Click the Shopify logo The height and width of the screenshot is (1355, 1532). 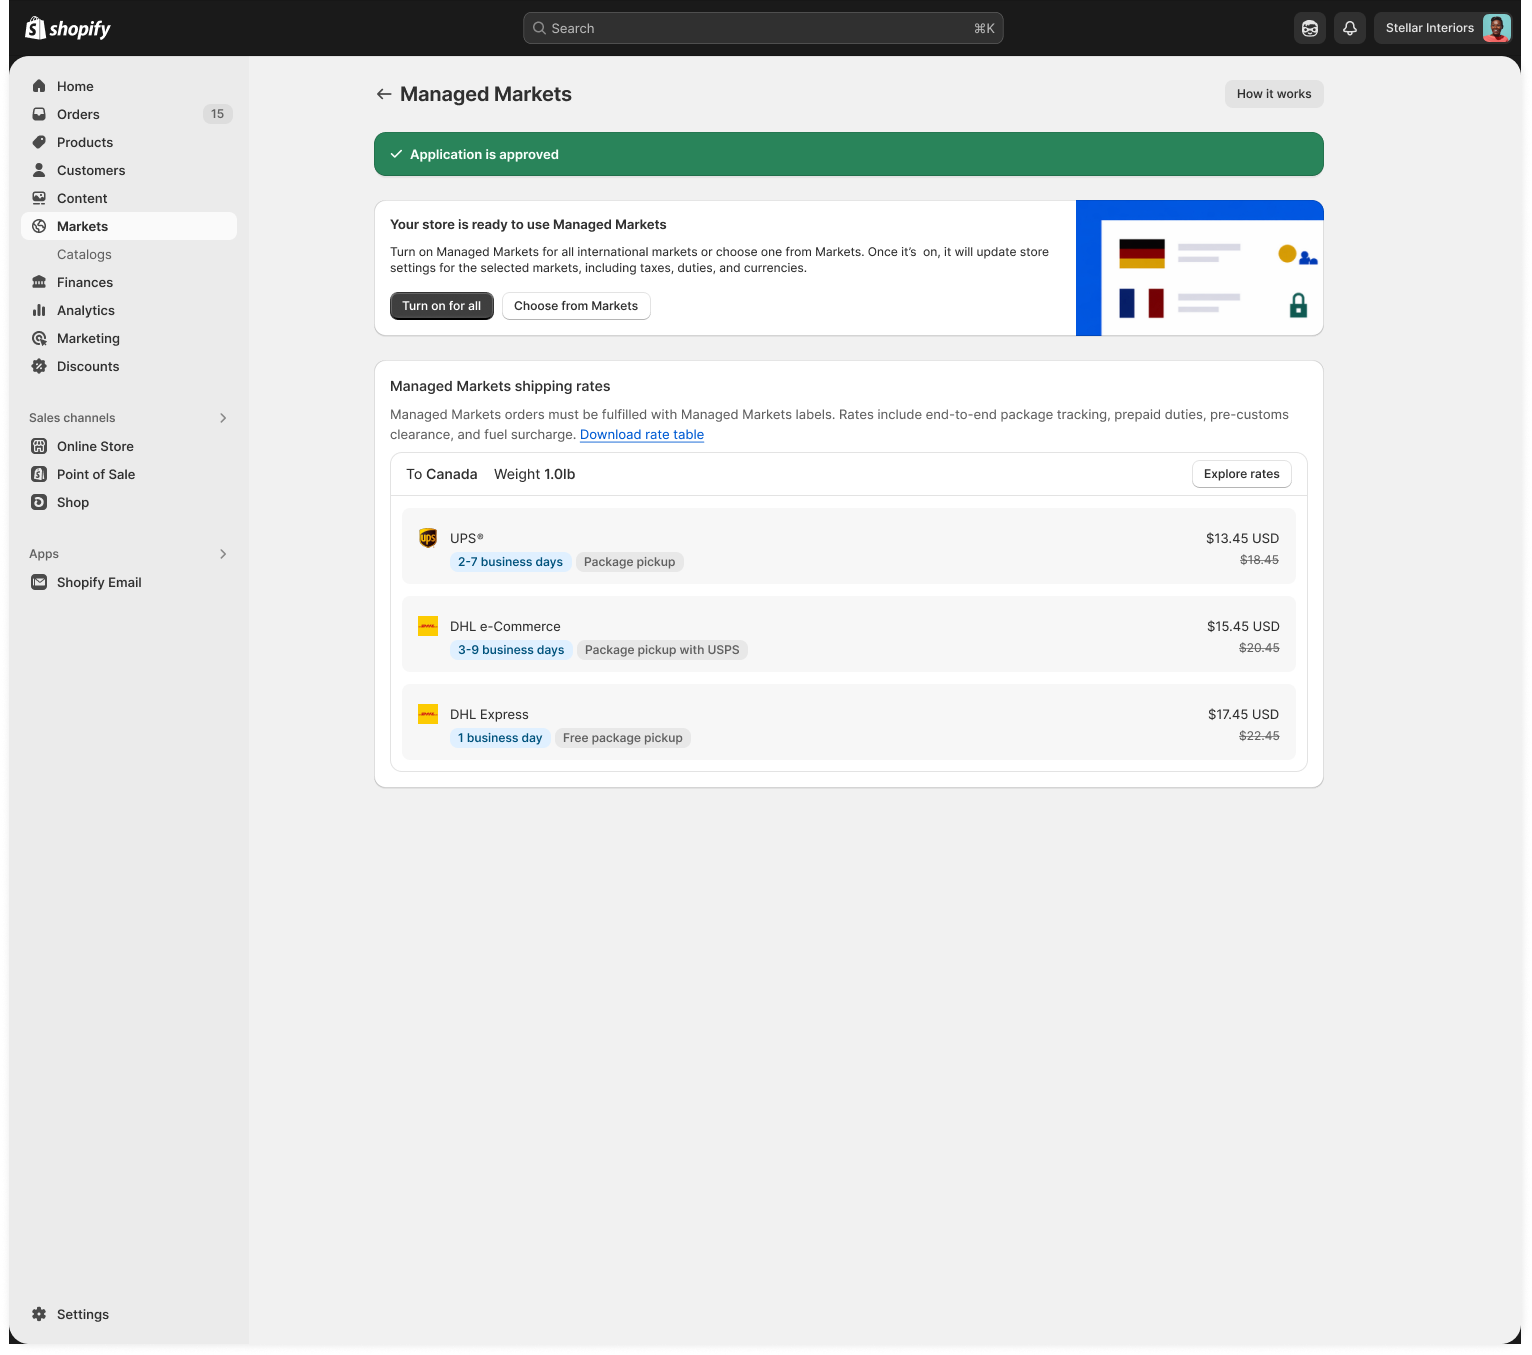(68, 28)
